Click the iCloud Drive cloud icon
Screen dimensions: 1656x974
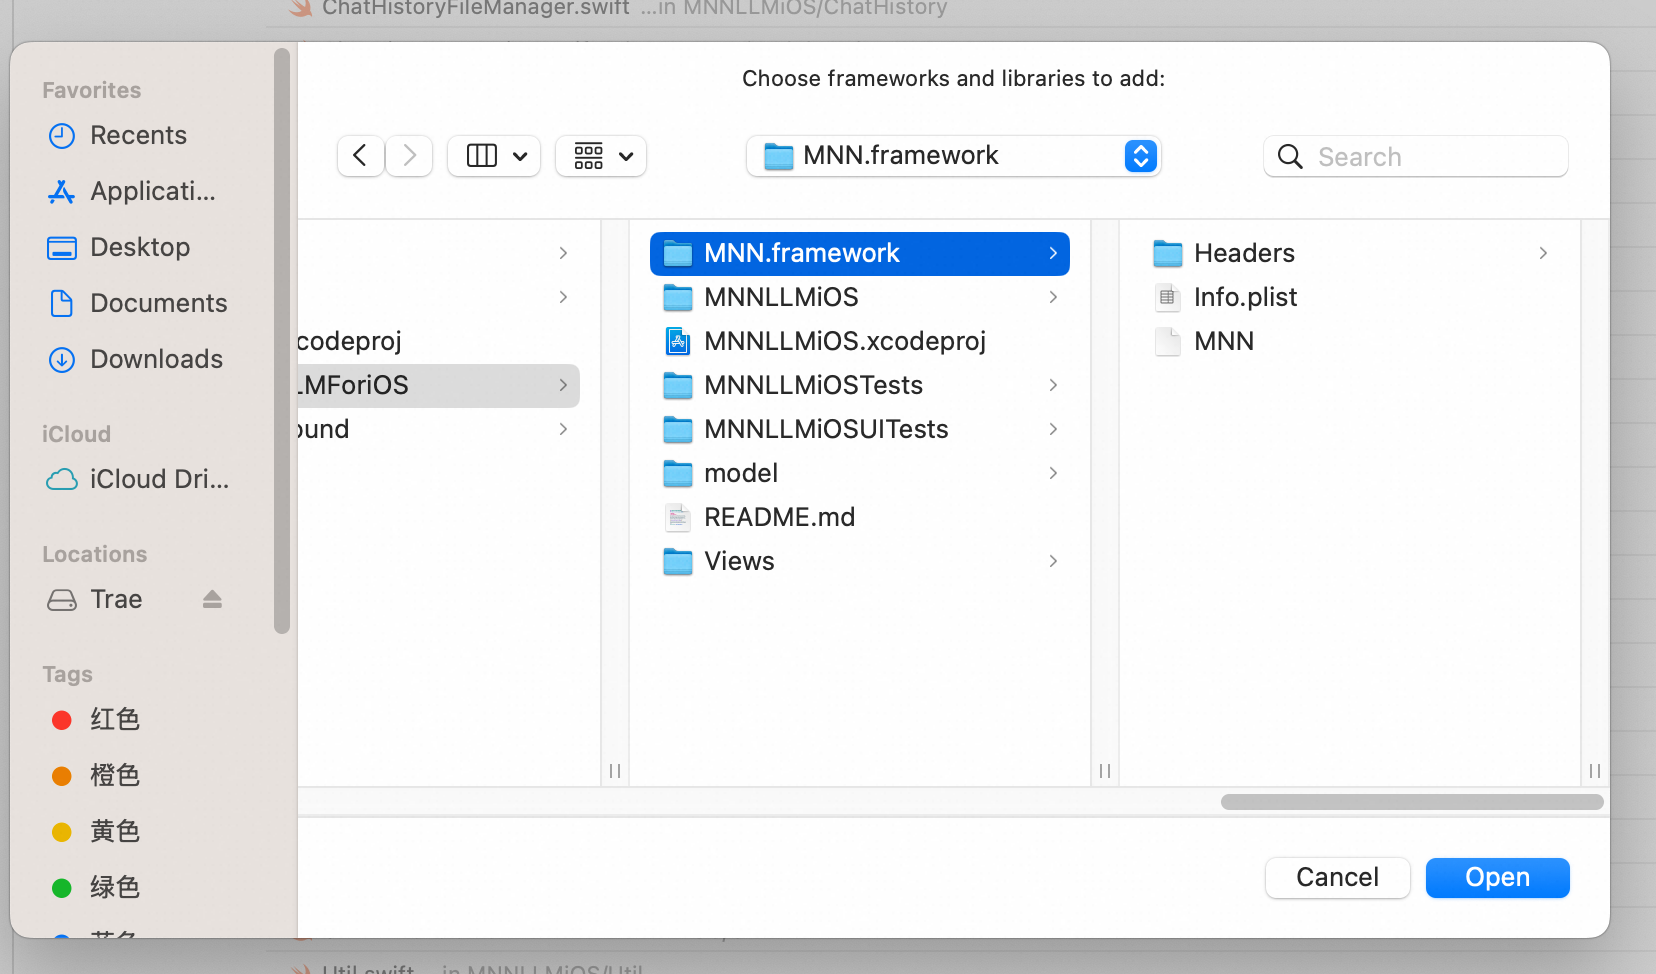pos(62,480)
